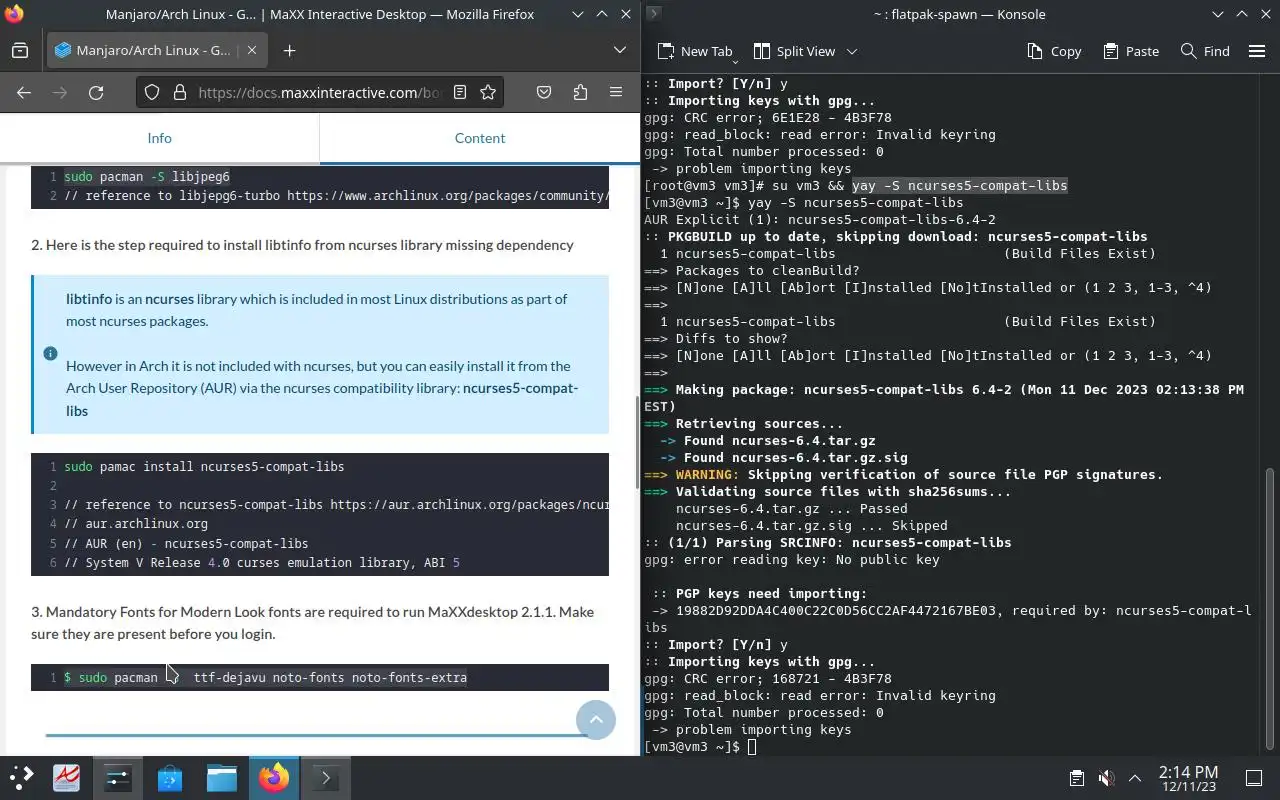Image resolution: width=1280 pixels, height=800 pixels.
Task: Open Firefox tracking protection shield
Action: pos(152,92)
